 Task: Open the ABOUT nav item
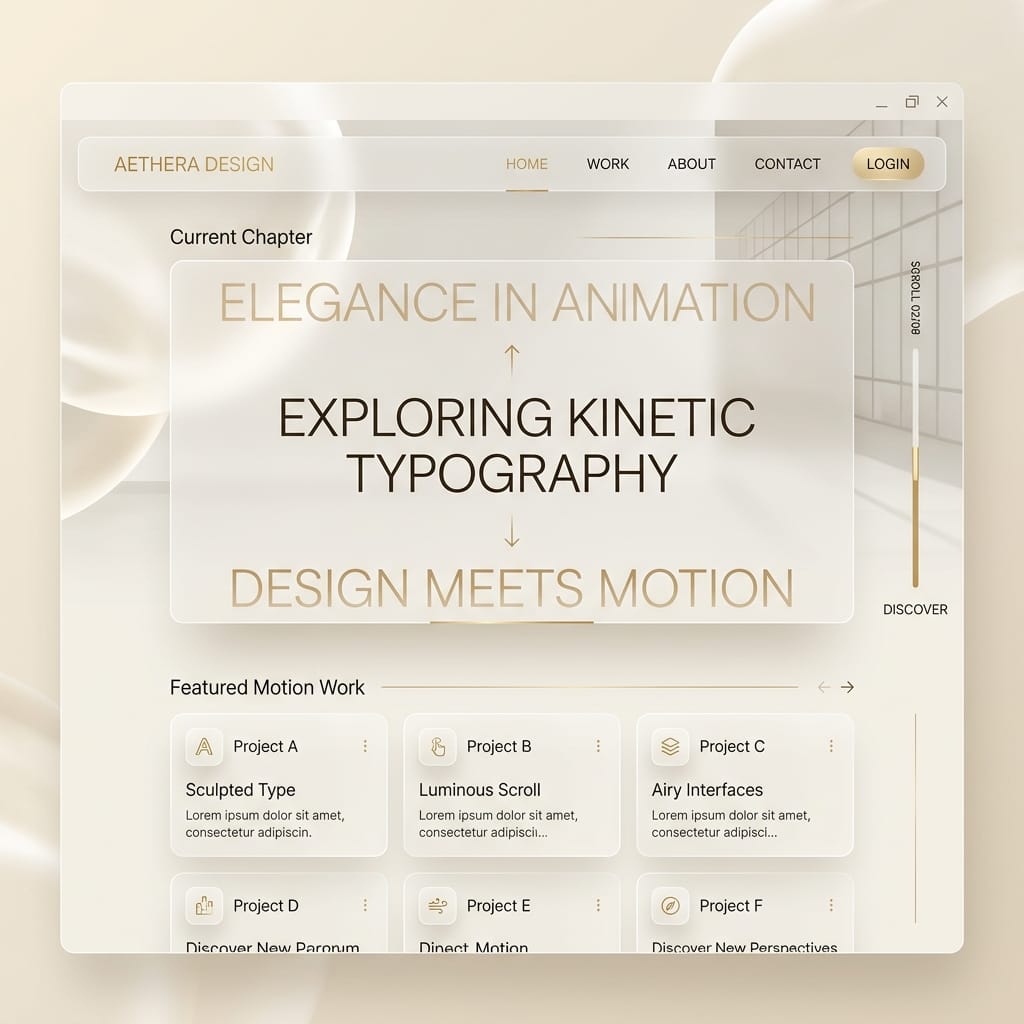692,164
